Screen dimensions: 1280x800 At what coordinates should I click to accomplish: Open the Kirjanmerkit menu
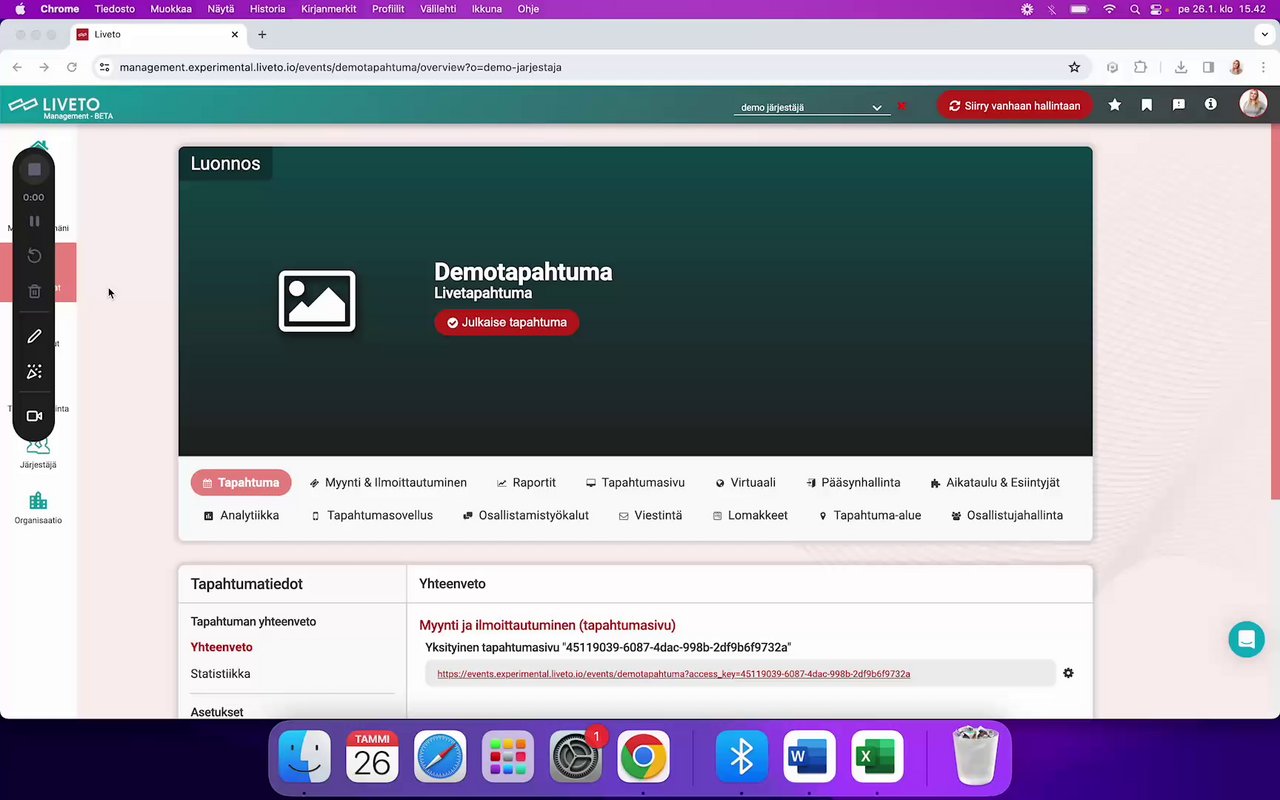coord(328,9)
